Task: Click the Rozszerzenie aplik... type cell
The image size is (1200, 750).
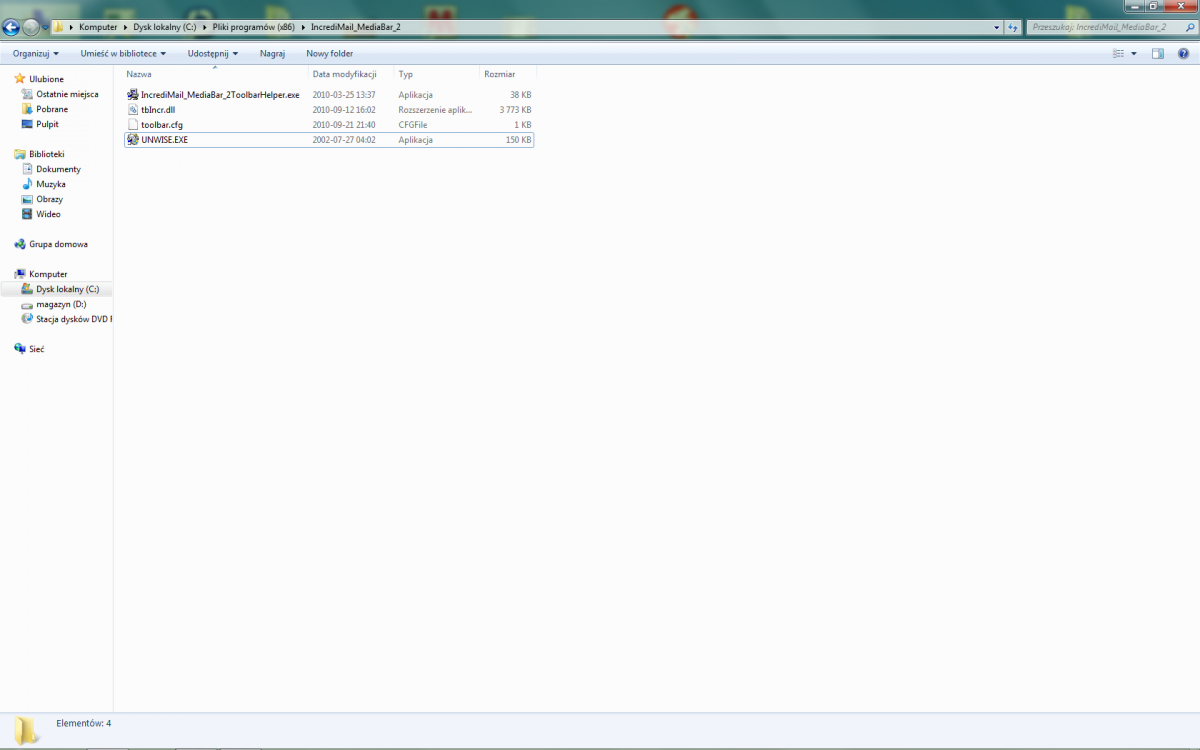Action: [x=435, y=110]
